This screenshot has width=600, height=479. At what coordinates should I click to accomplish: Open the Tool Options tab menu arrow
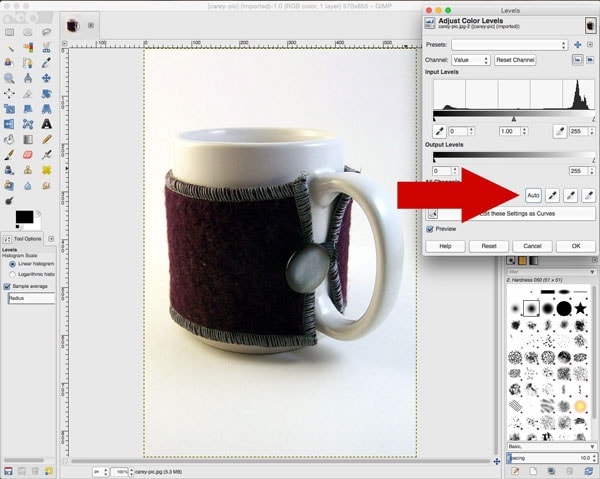click(51, 239)
